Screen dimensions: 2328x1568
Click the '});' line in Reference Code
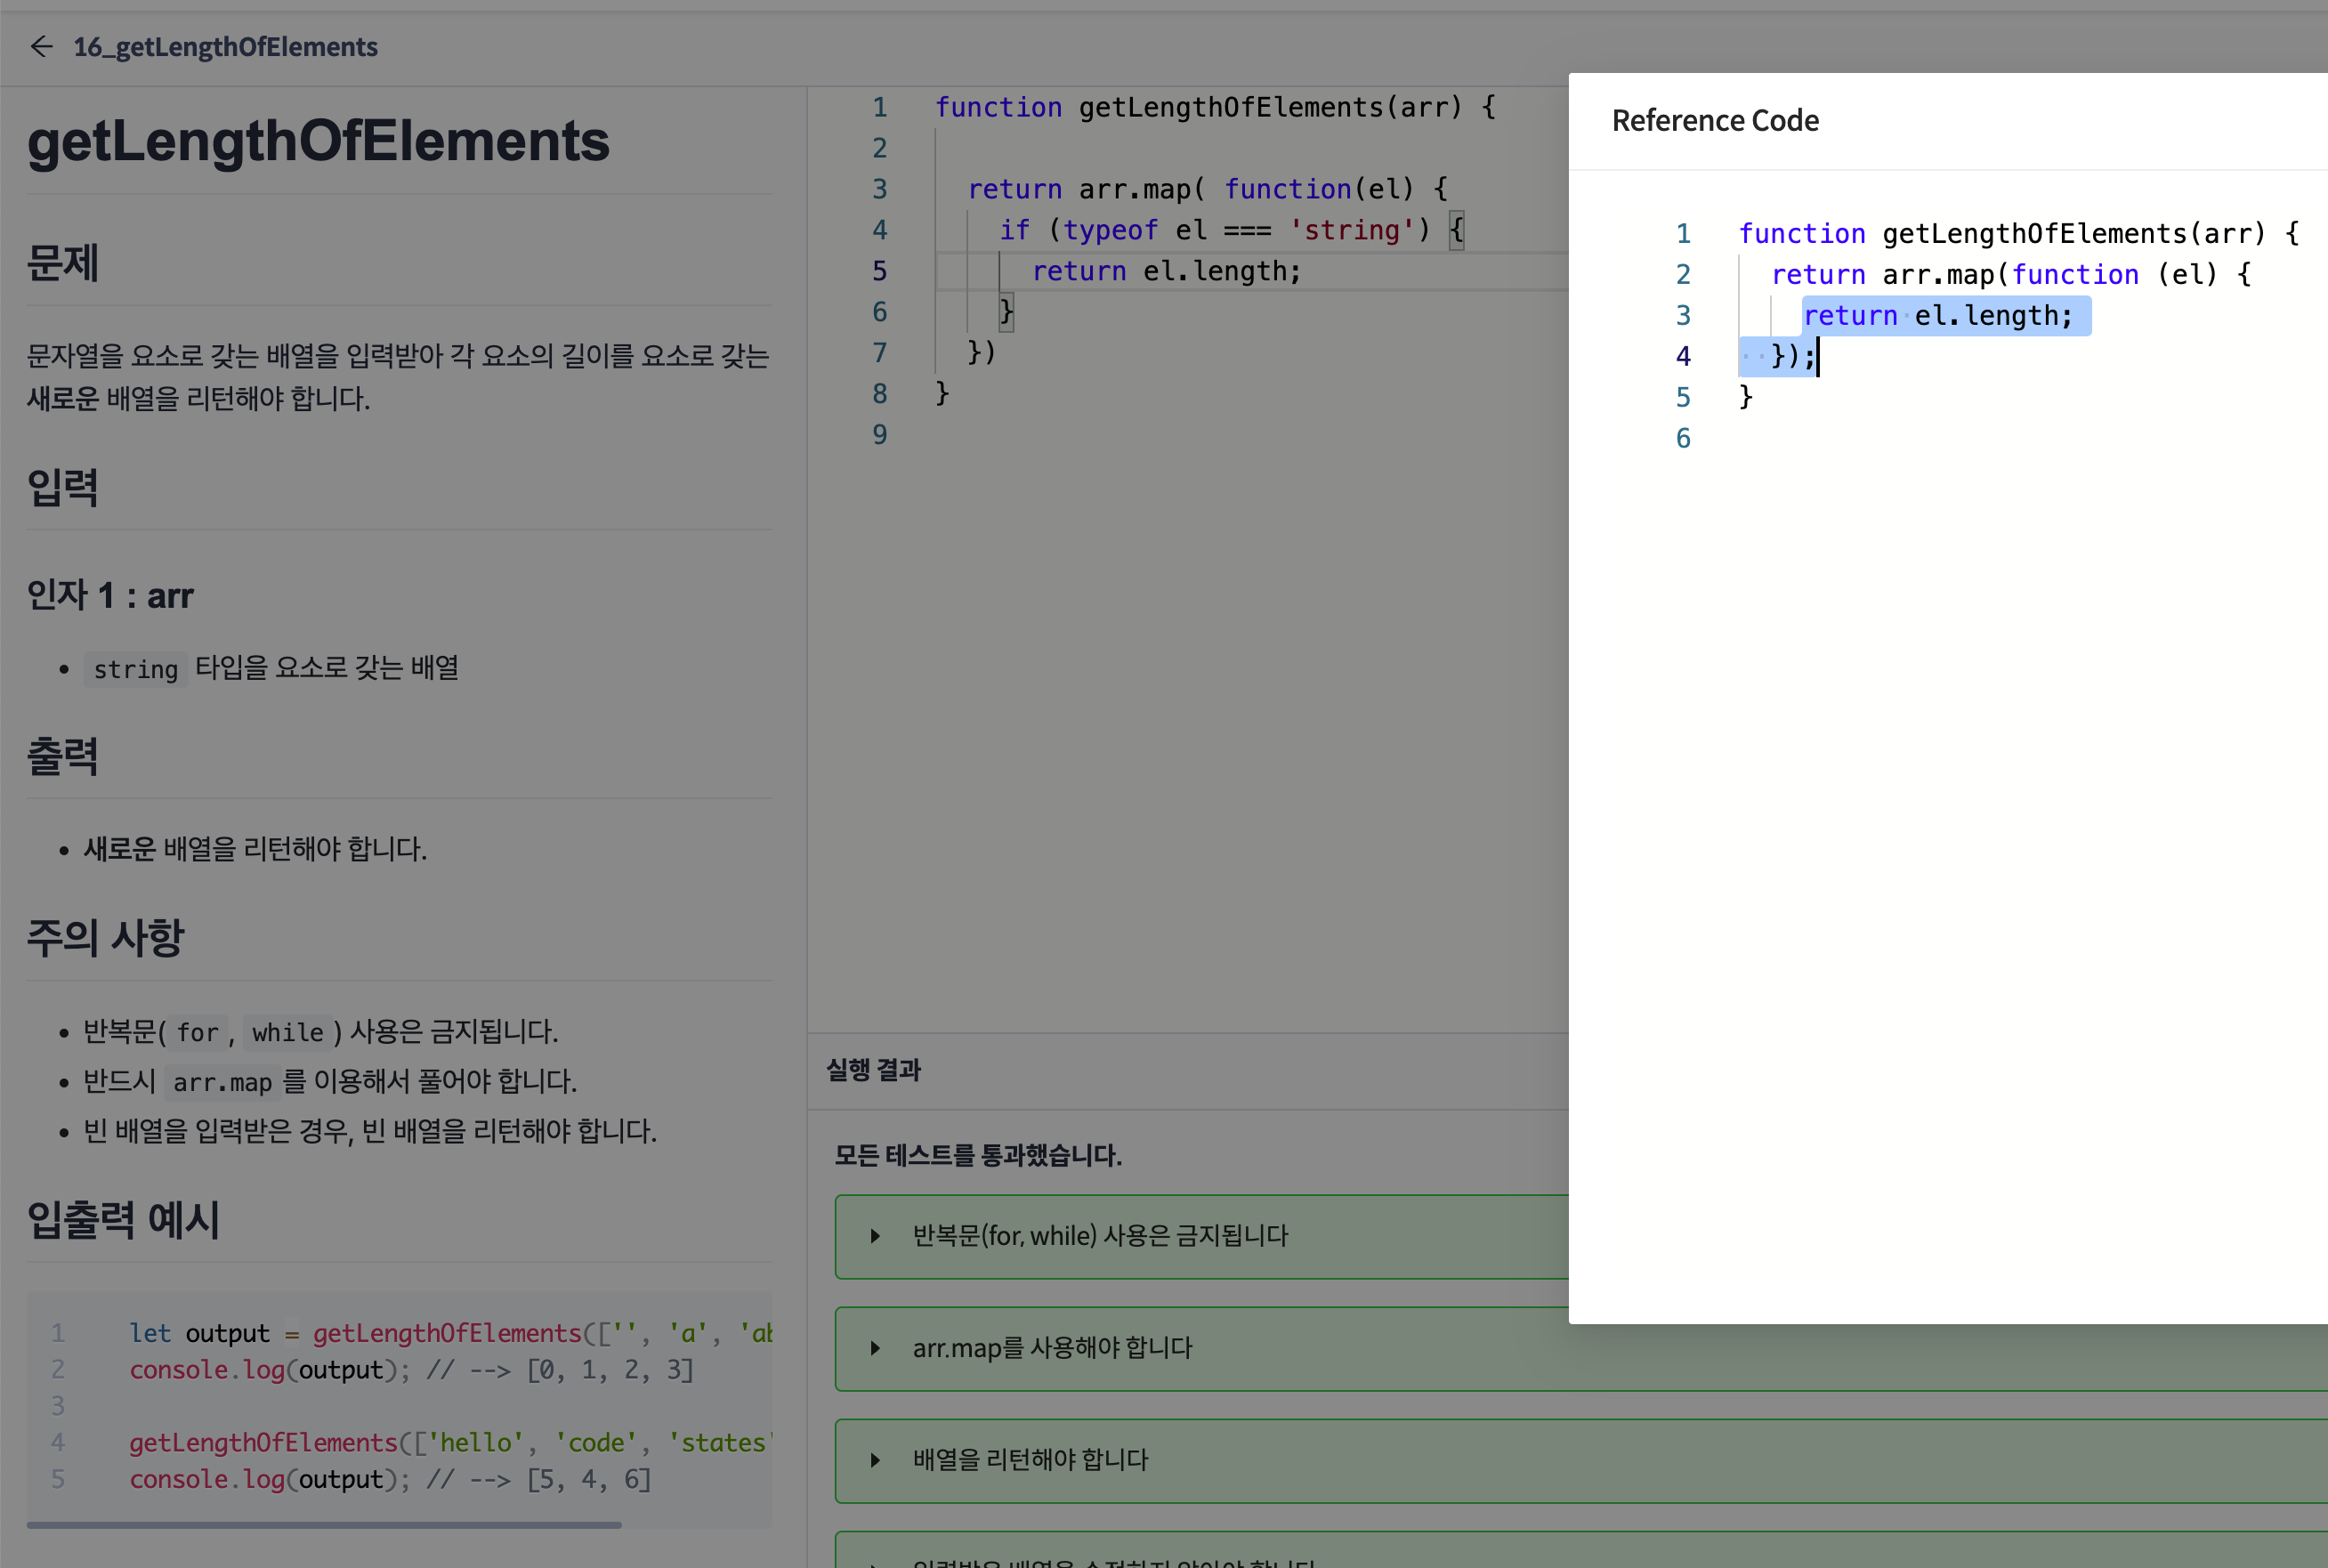[x=1793, y=356]
